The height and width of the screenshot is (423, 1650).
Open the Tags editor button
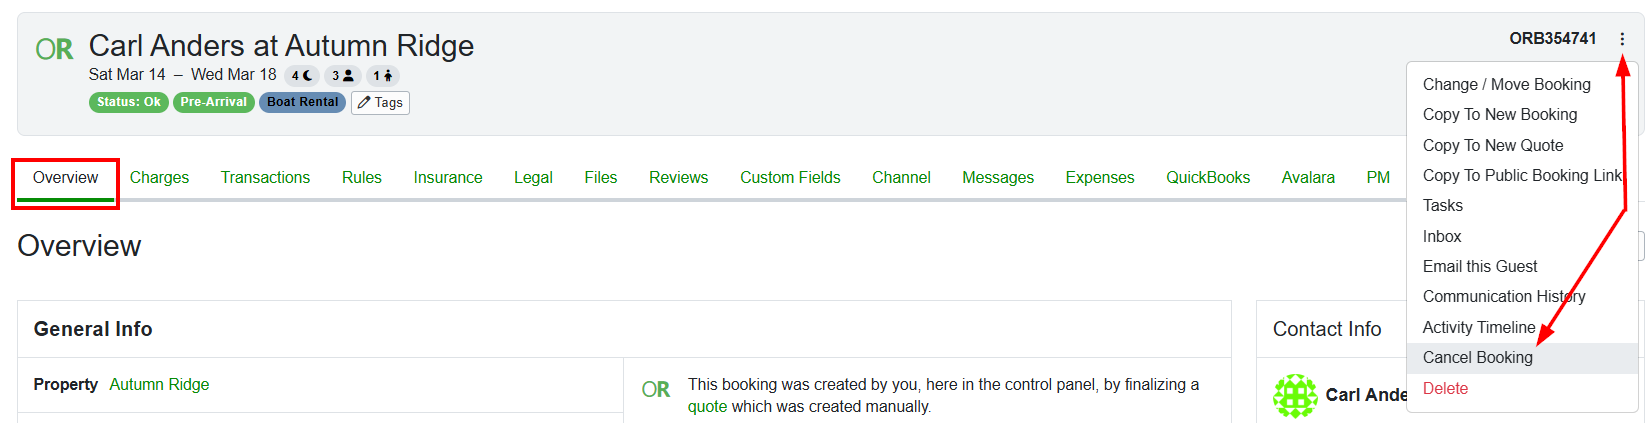pos(380,102)
